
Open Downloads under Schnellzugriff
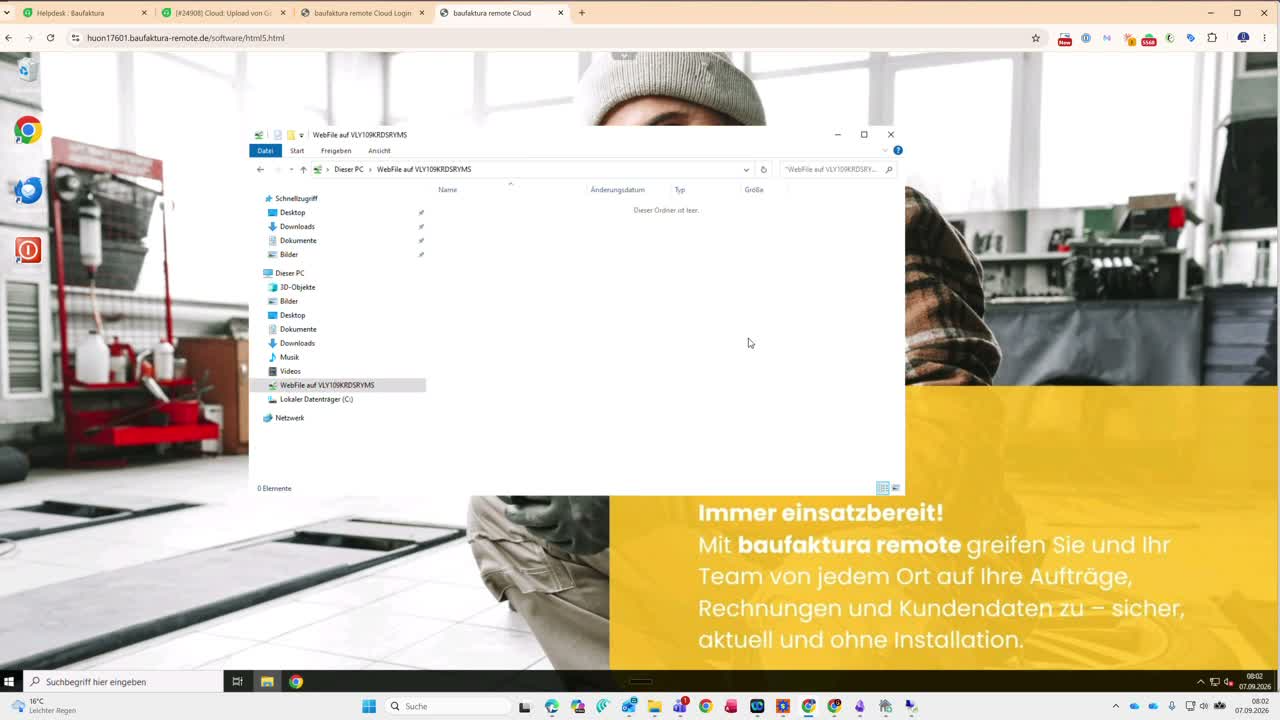tap(297, 226)
